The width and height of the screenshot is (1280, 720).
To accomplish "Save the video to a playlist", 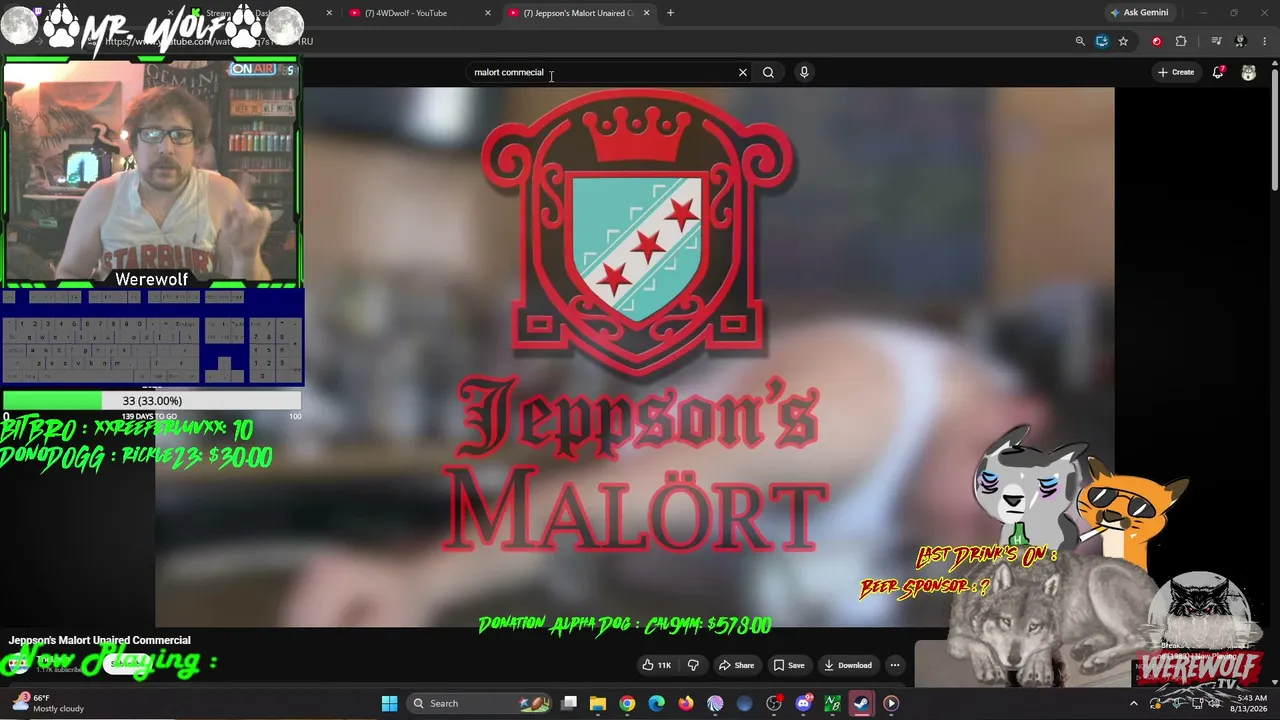I will (789, 665).
